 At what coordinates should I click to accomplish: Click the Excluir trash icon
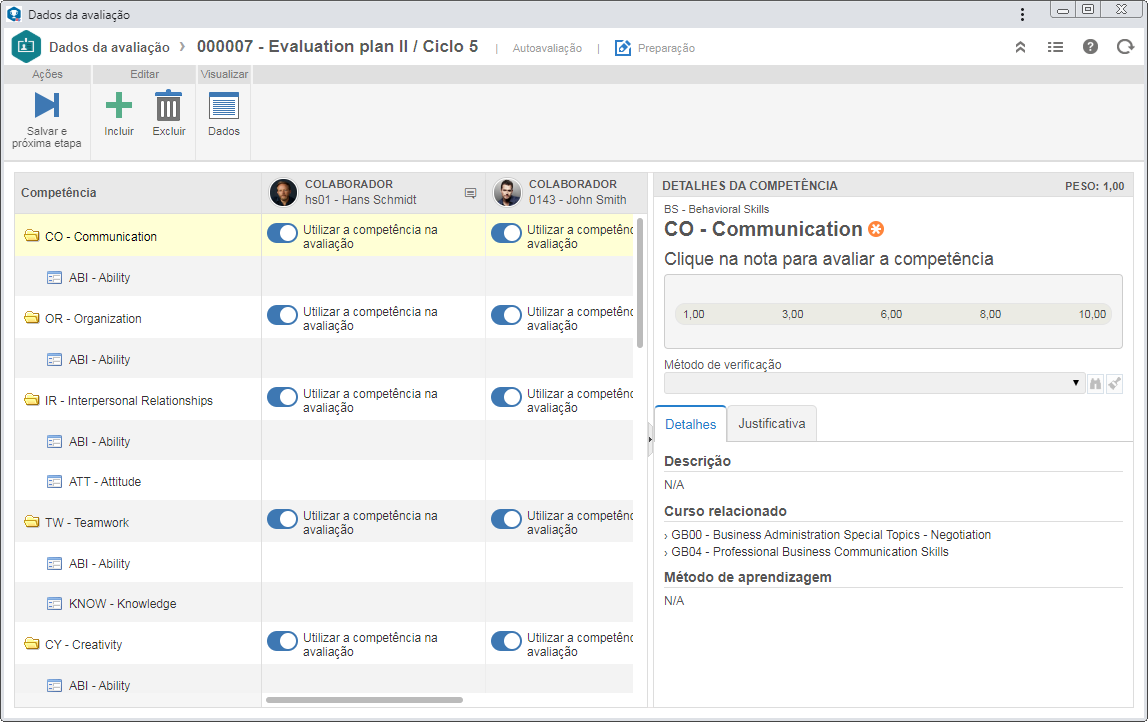[168, 105]
